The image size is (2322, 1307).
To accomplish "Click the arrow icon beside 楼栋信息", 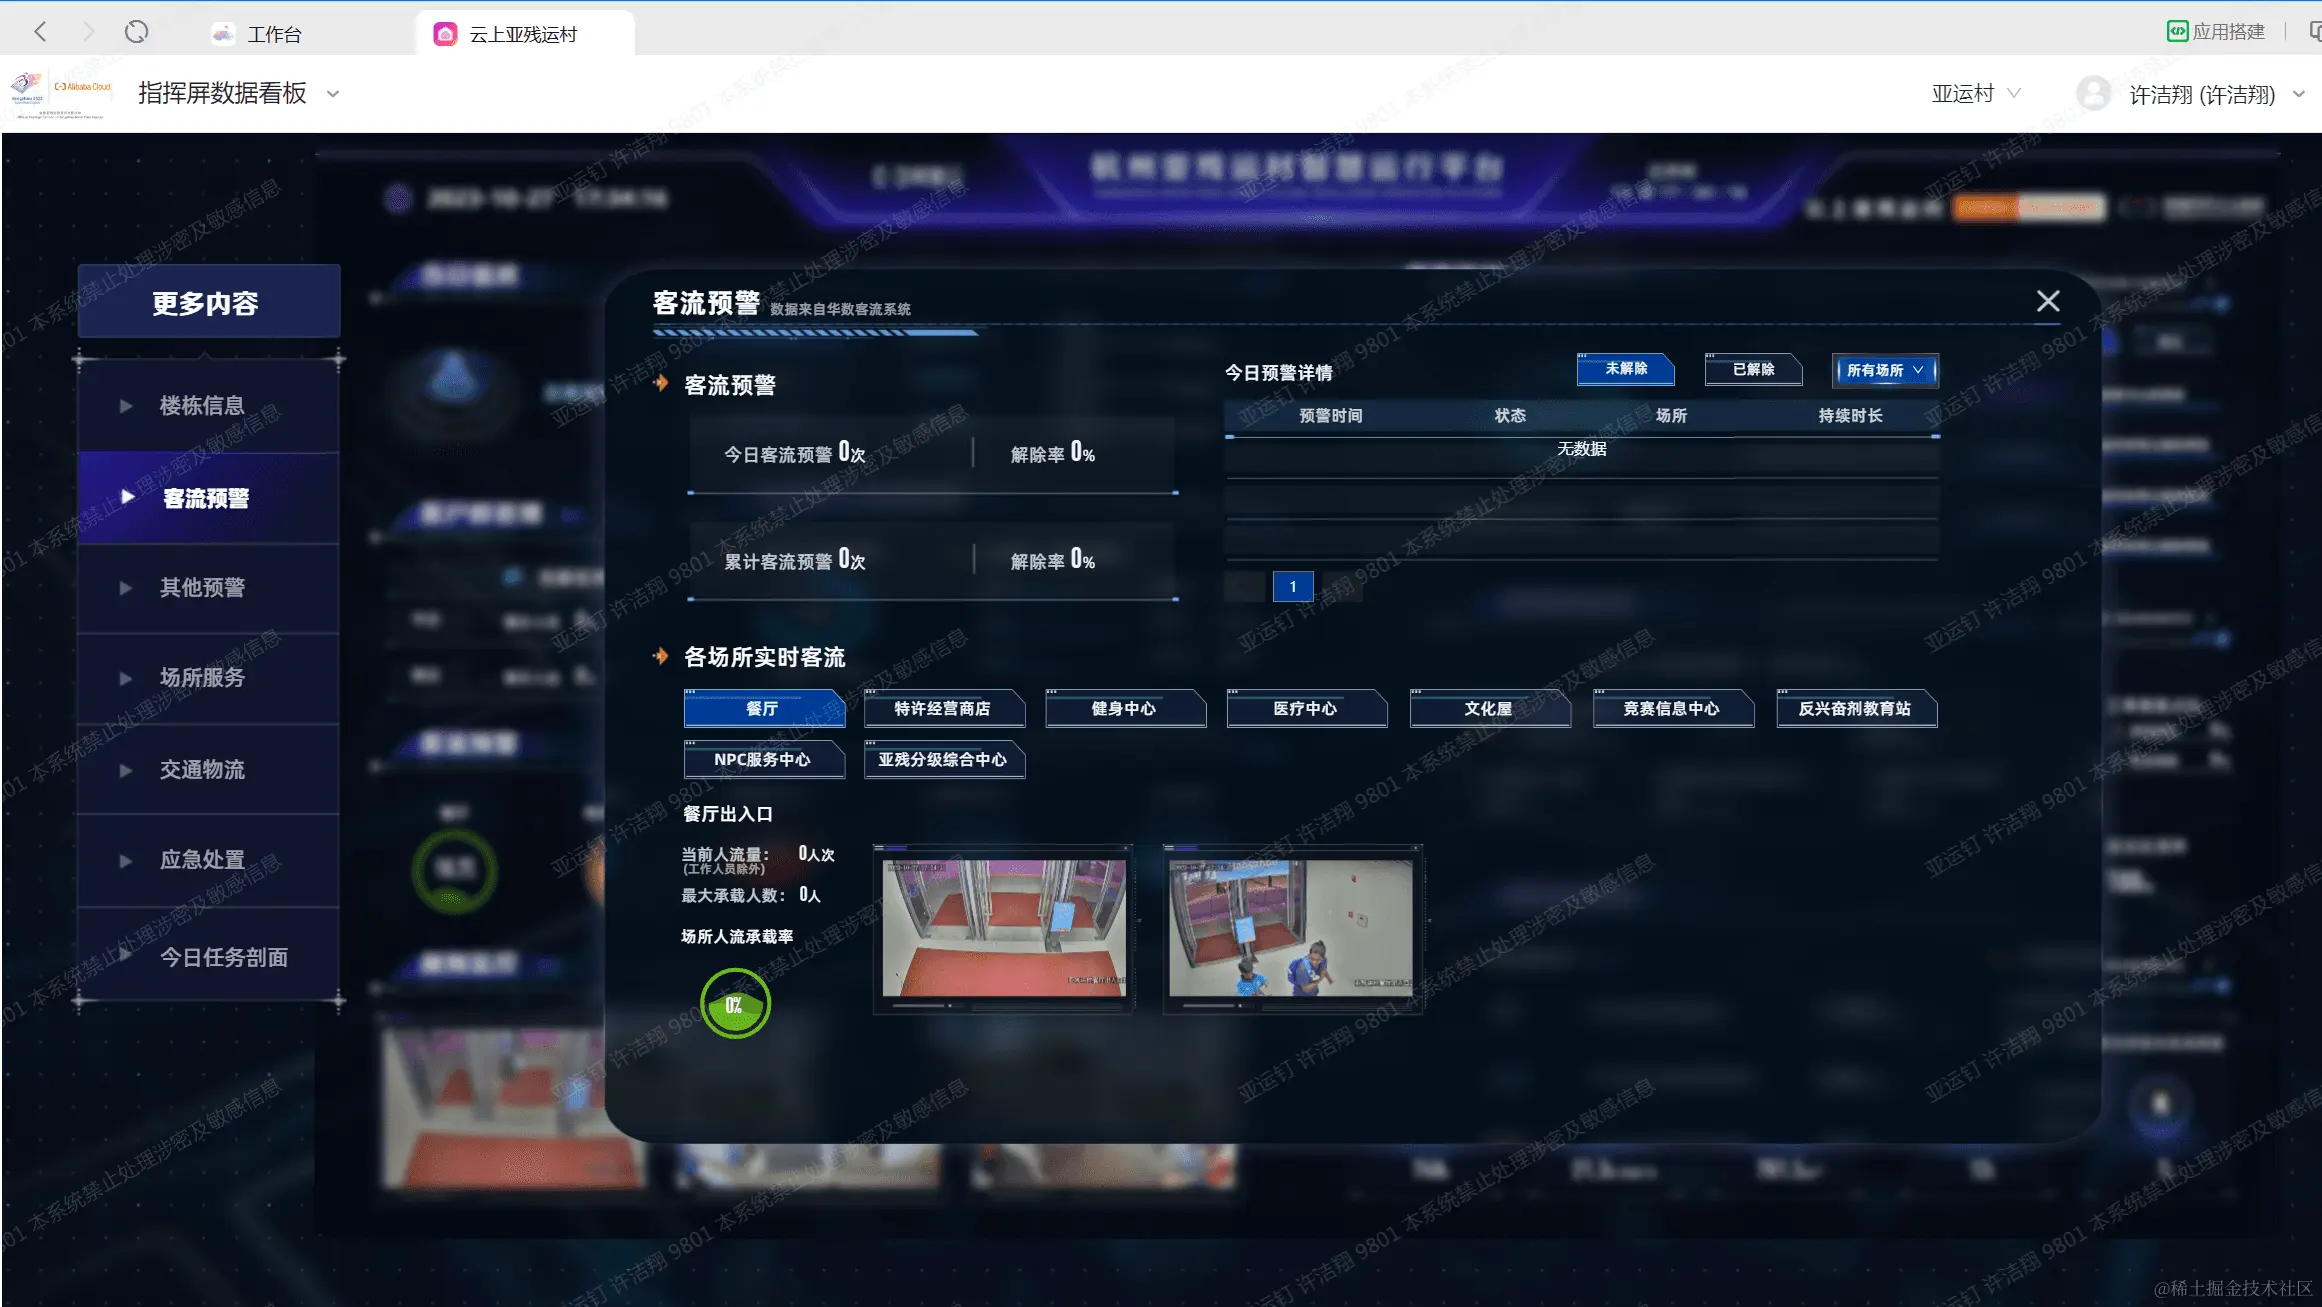I will pos(126,406).
